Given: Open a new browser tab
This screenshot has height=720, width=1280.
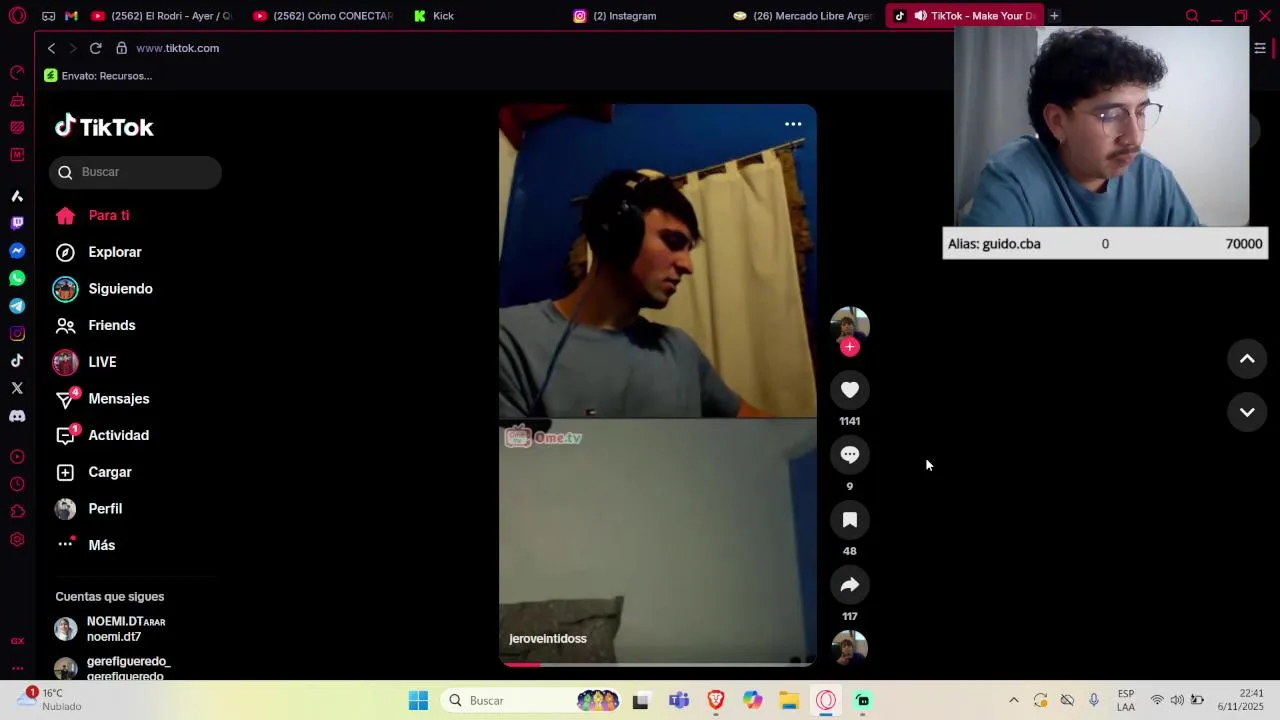Looking at the screenshot, I should pyautogui.click(x=1054, y=16).
